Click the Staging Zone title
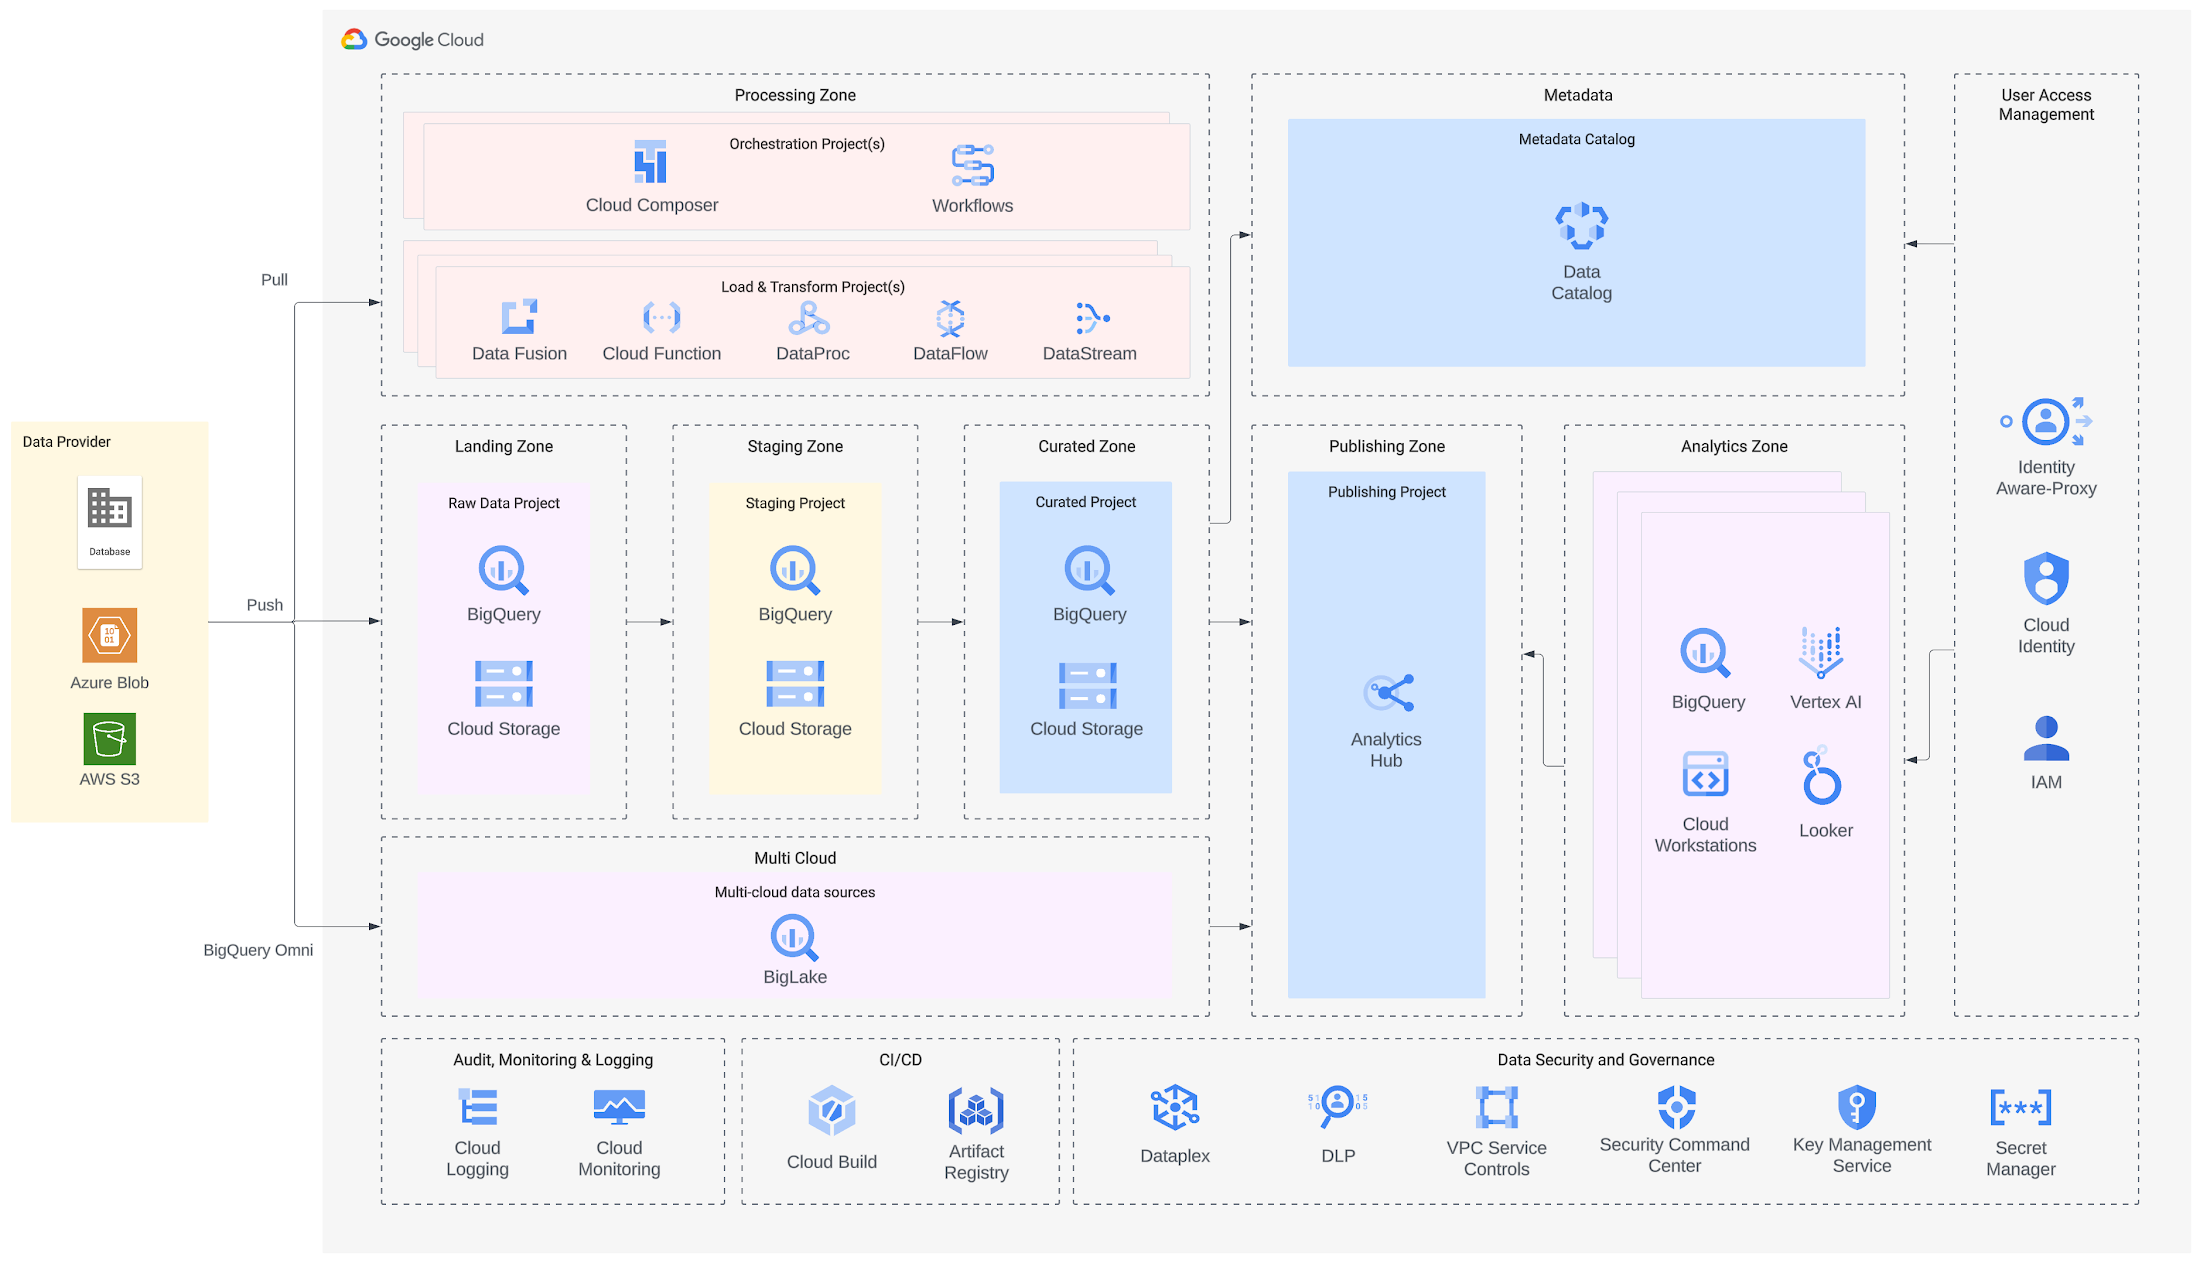The width and height of the screenshot is (2200, 1263). (x=795, y=446)
